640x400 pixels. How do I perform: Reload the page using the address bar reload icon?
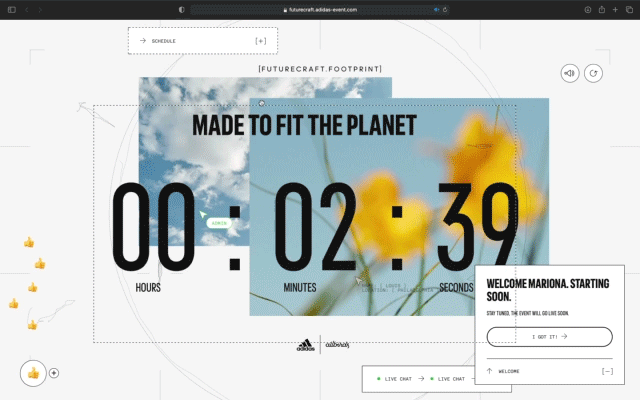tap(445, 10)
